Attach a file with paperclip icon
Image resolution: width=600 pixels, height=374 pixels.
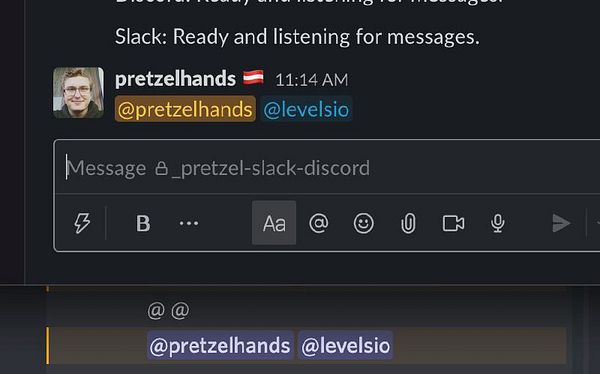point(408,223)
